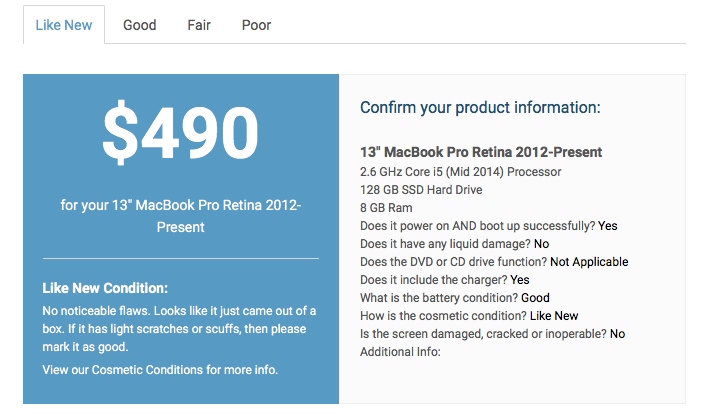Image resolution: width=703 pixels, height=420 pixels.
Task: Click the Like New Condition heading
Action: pos(105,288)
